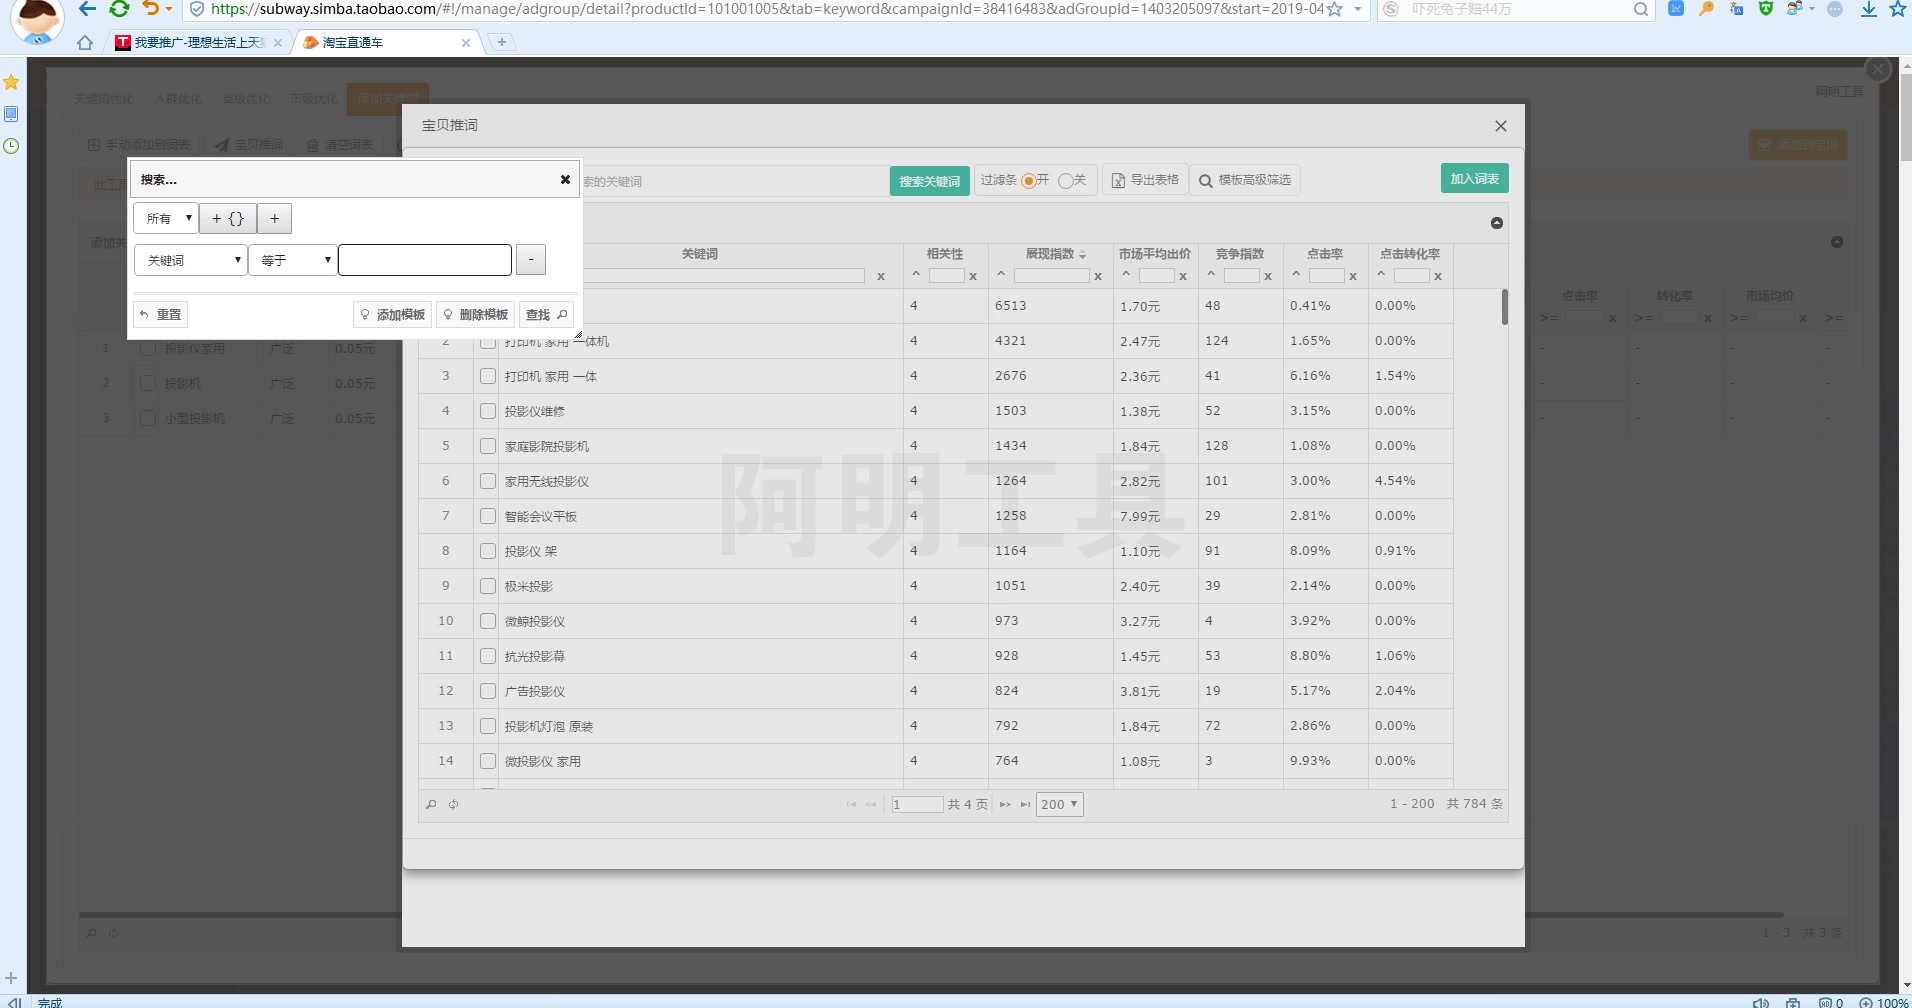
Task: Click the orange undo arrow in the browser toolbar
Action: (x=151, y=9)
